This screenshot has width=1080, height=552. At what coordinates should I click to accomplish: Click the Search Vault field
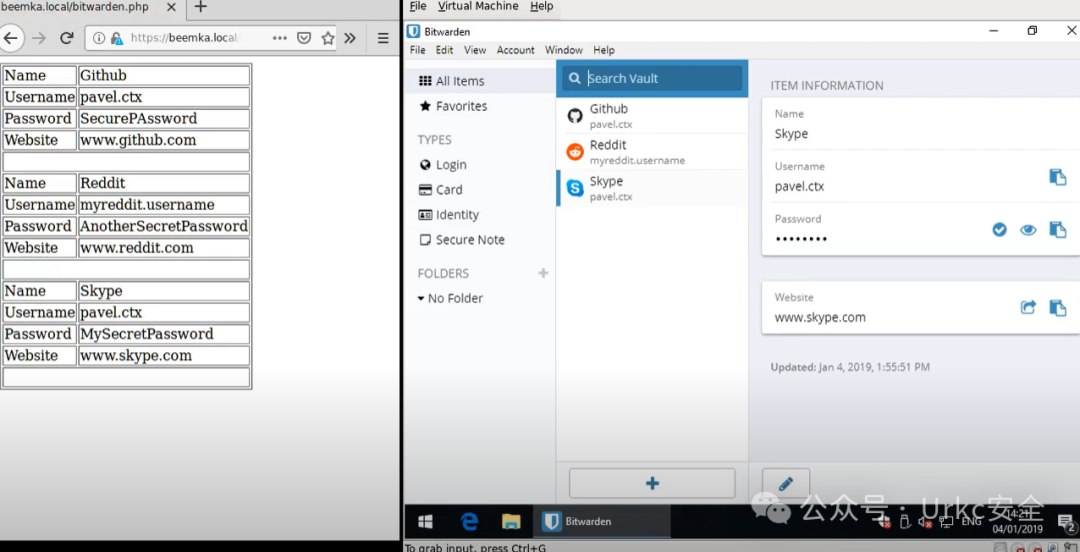(652, 79)
